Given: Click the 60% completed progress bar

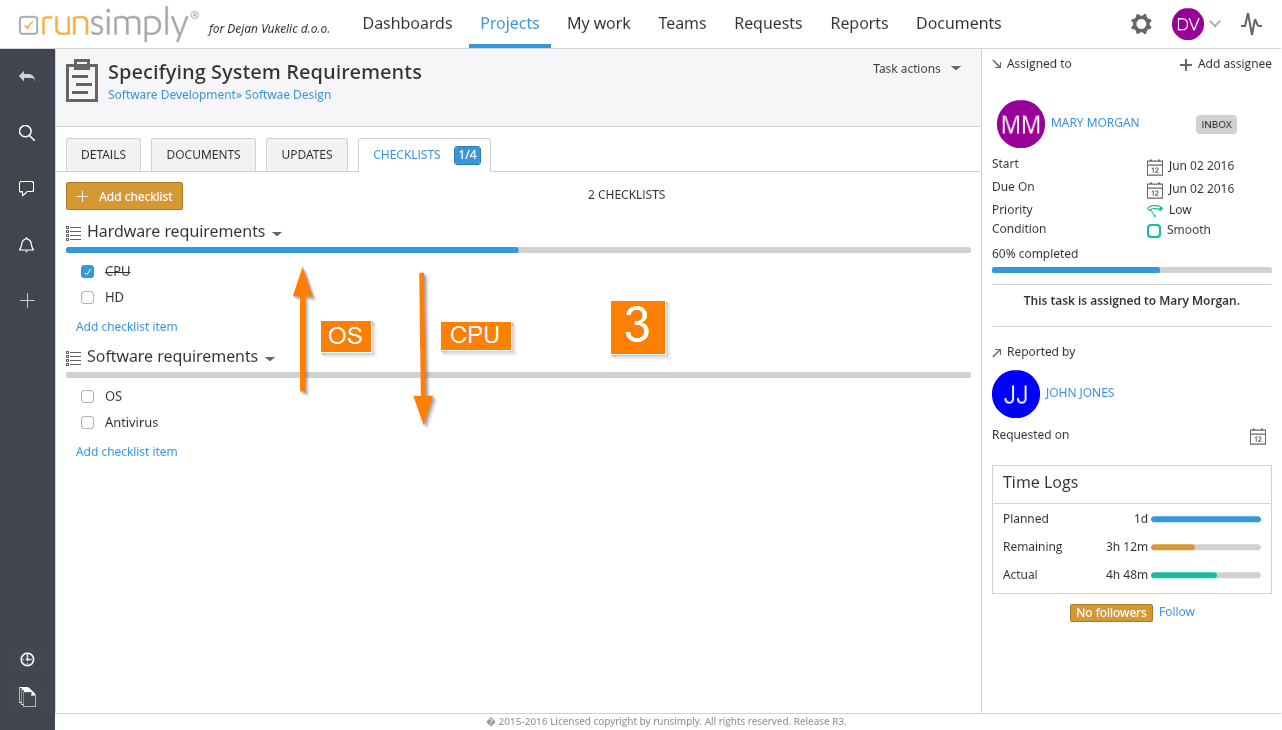Looking at the screenshot, I should coord(1131,270).
